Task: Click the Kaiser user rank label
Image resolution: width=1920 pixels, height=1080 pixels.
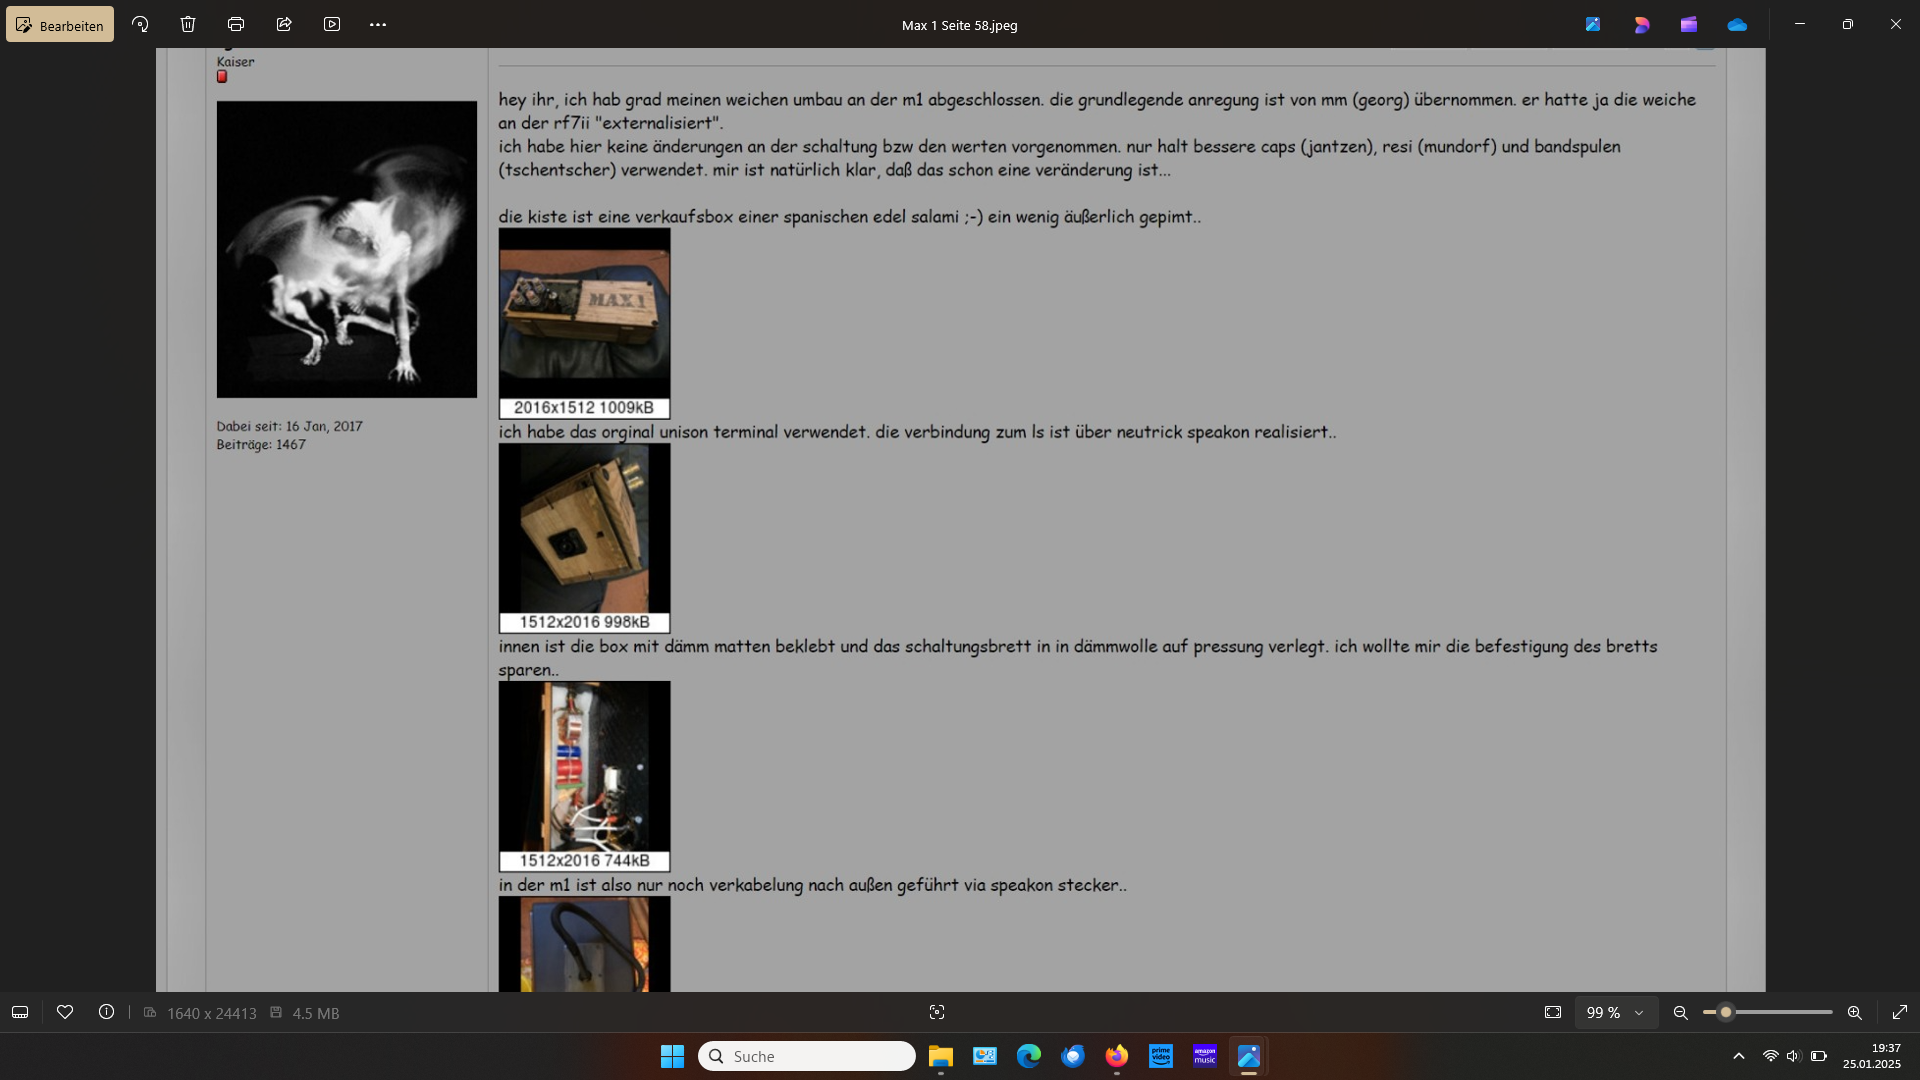Action: click(x=236, y=61)
